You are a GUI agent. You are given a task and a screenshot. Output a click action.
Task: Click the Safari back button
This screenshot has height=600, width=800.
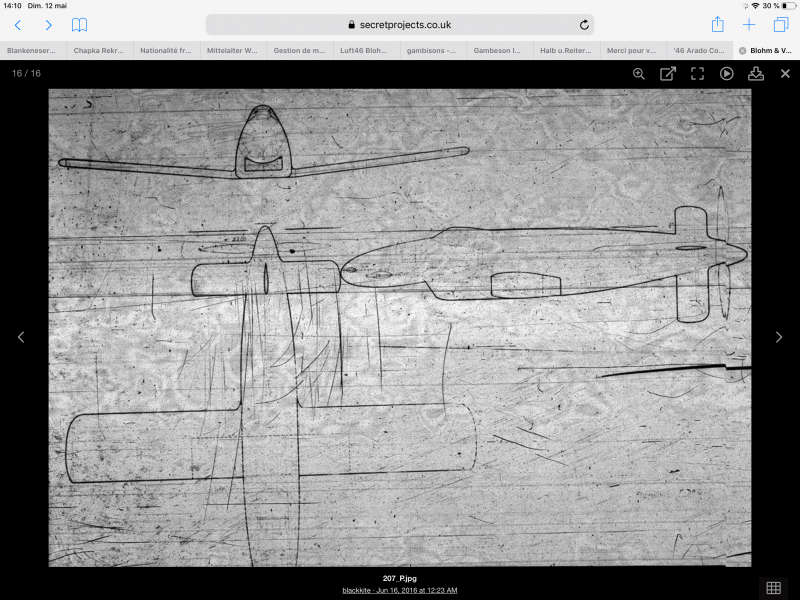point(17,25)
